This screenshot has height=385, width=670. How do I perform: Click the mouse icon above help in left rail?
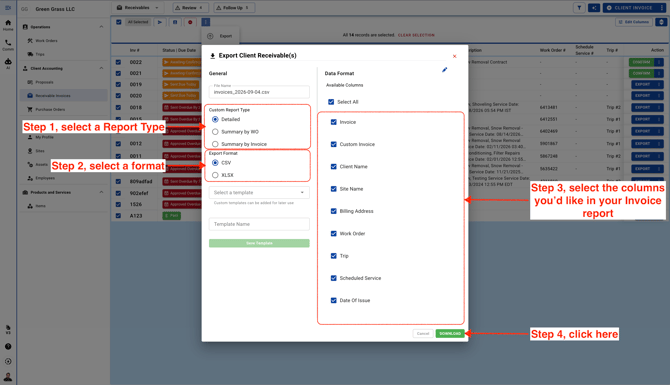click(x=8, y=329)
